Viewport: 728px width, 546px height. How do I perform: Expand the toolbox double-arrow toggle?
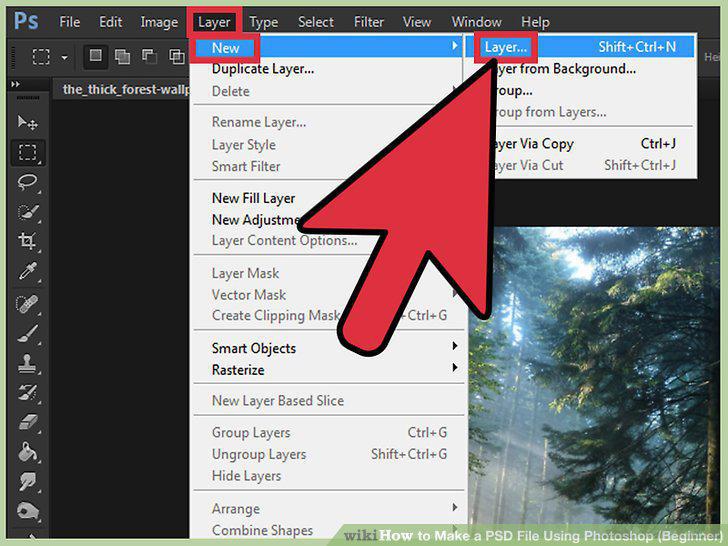click(15, 84)
